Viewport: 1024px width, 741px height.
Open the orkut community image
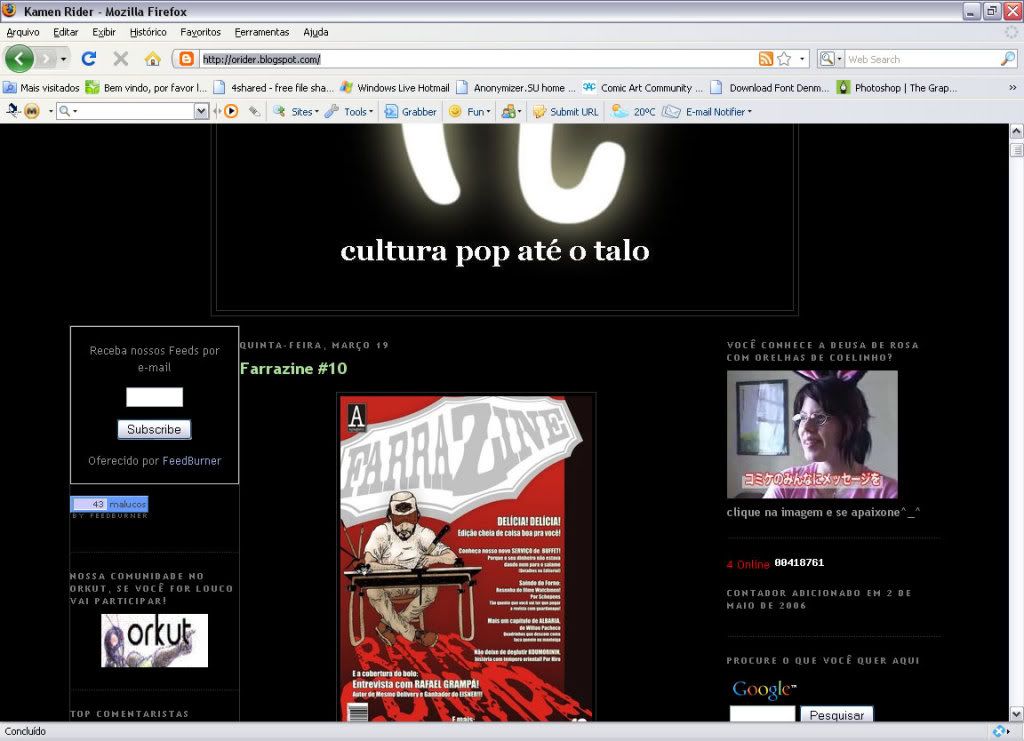pos(154,640)
